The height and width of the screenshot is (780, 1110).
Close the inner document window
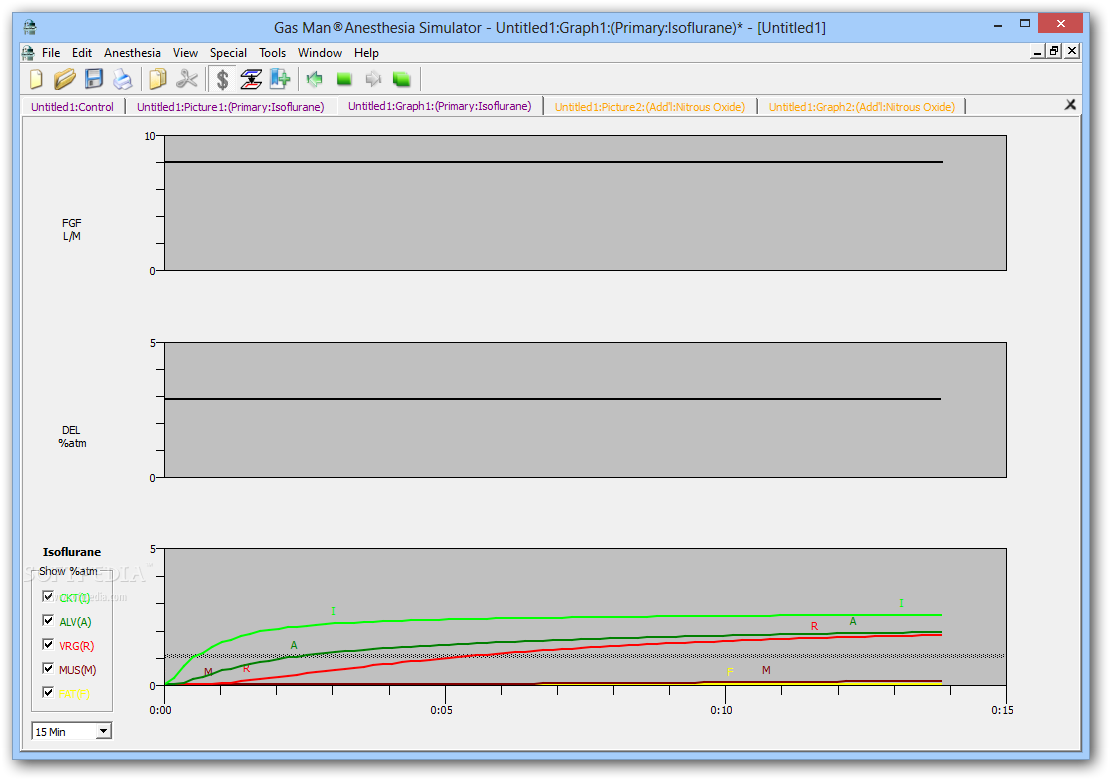(1072, 51)
